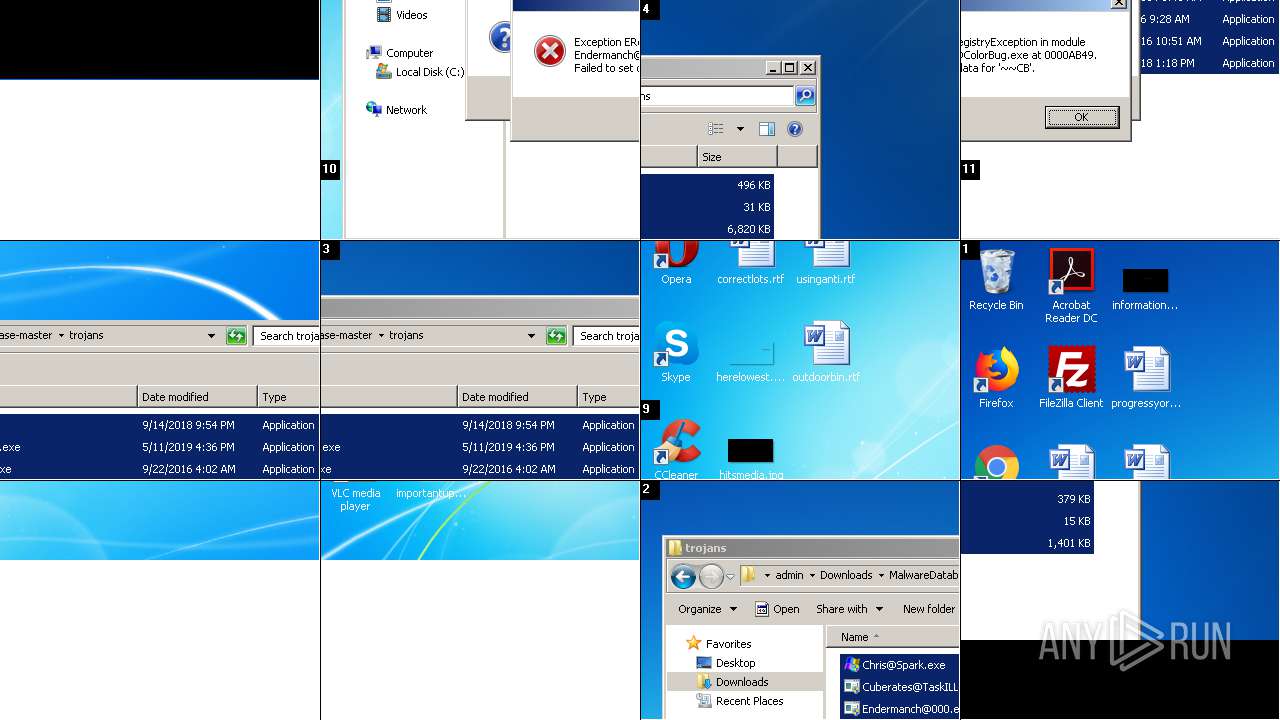
Task: Expand arrow between admin and Downloads breadcrumb
Action: pyautogui.click(x=811, y=575)
